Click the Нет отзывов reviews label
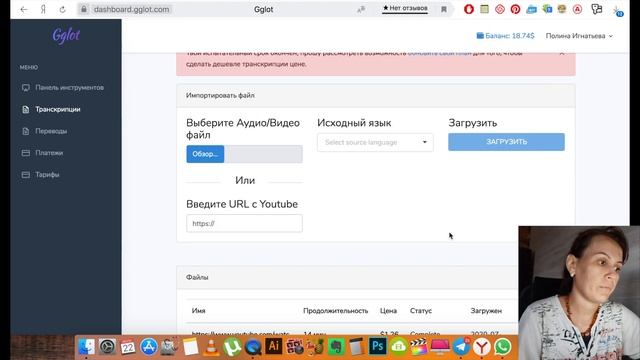 coord(405,8)
